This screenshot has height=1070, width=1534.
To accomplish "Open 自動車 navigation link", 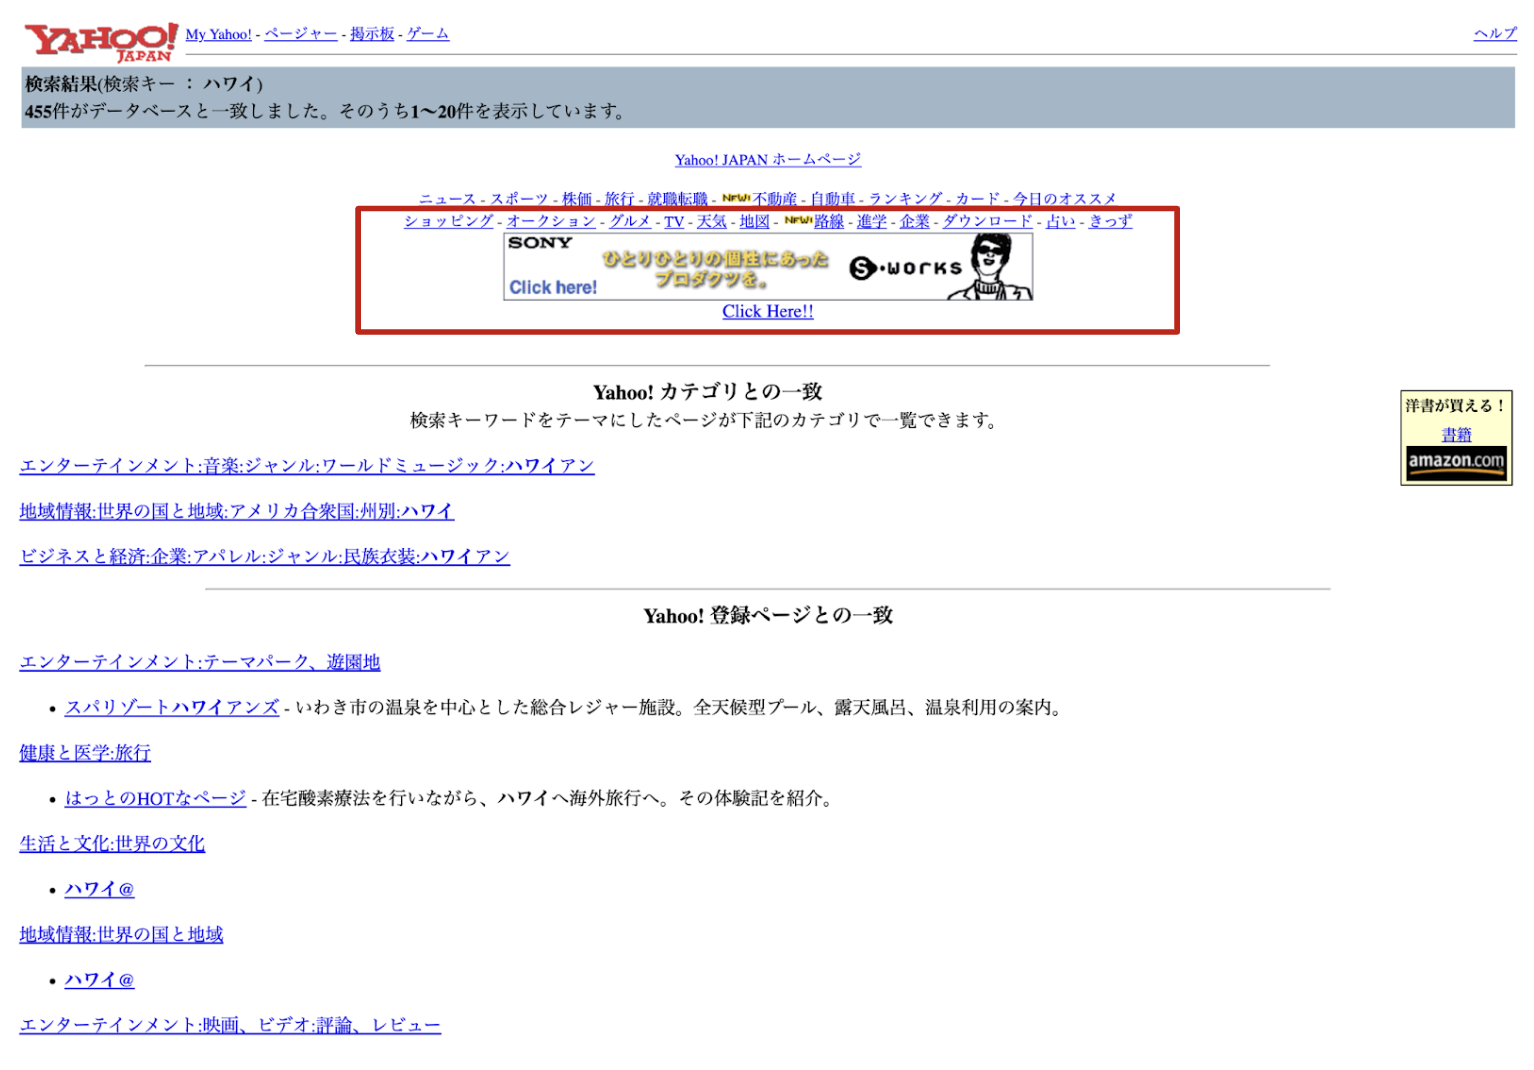I will click(x=833, y=199).
